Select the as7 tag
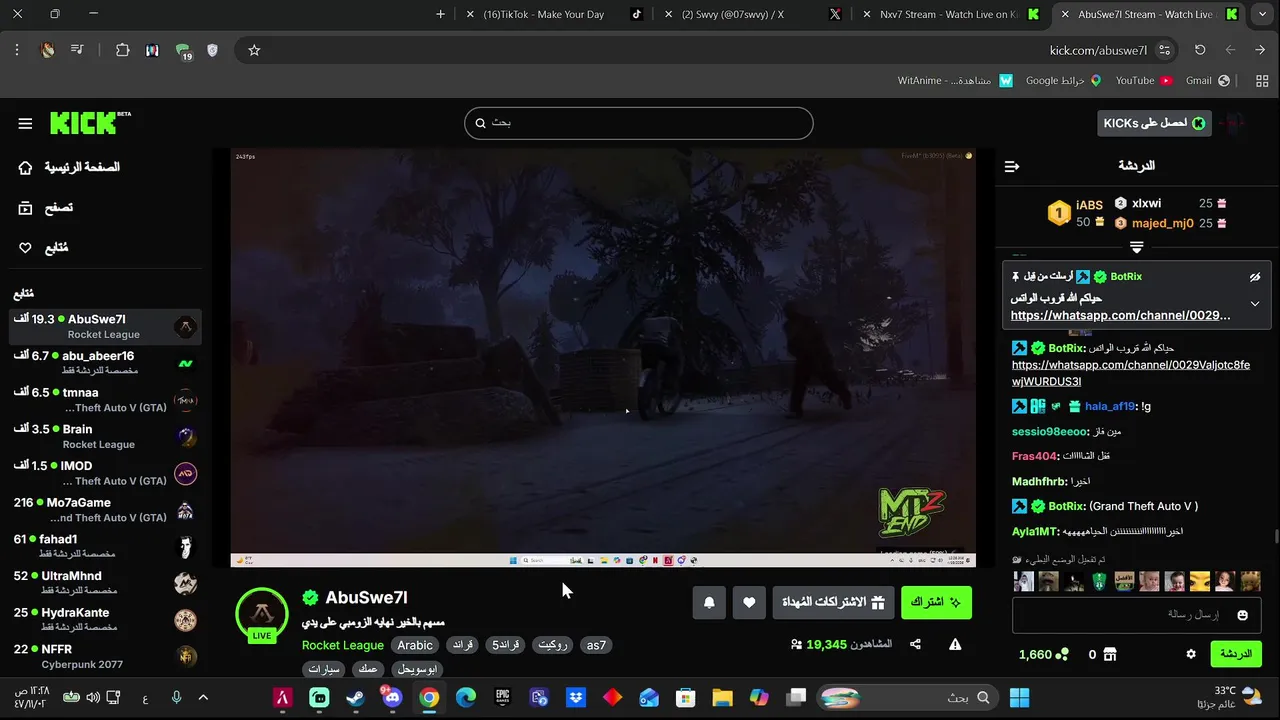Screen dimensions: 1280x720 click(x=596, y=645)
